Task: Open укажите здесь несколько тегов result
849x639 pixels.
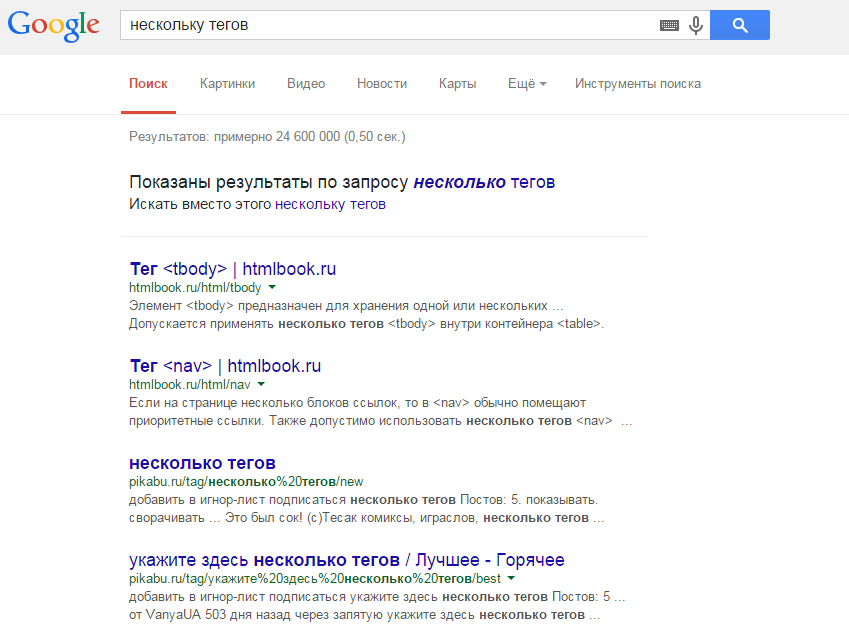Action: coord(346,560)
